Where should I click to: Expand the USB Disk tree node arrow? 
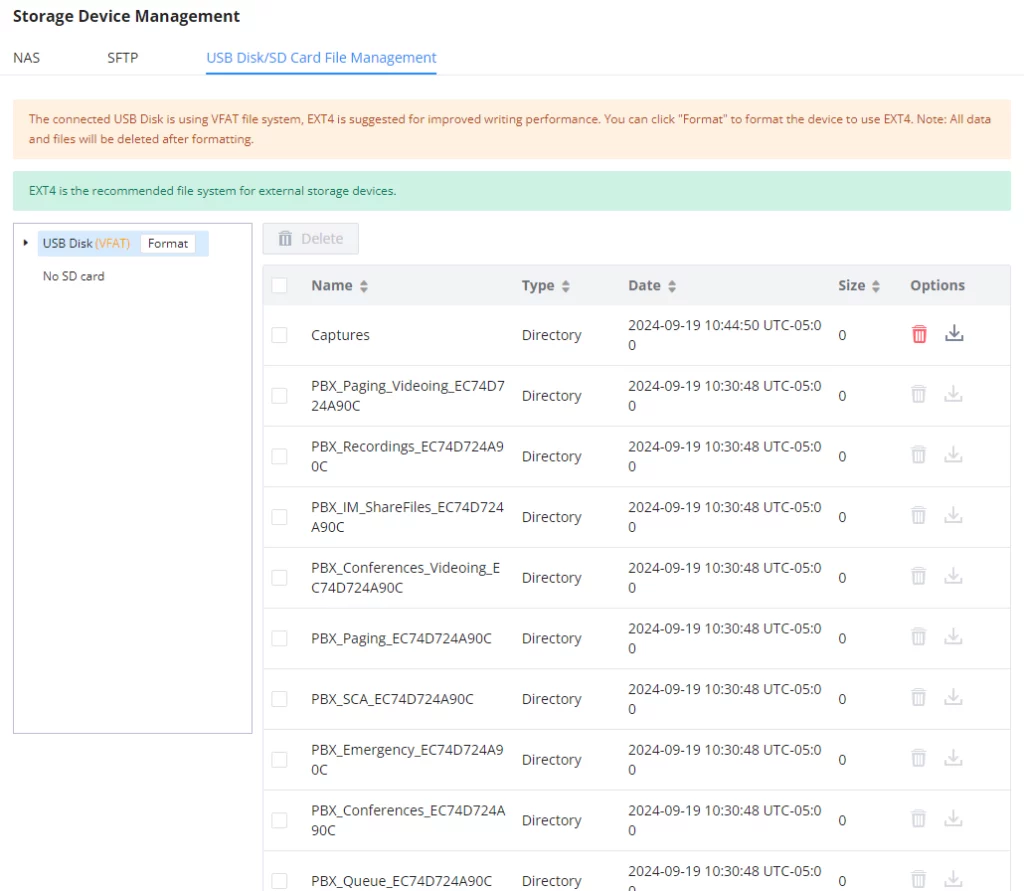(x=25, y=243)
